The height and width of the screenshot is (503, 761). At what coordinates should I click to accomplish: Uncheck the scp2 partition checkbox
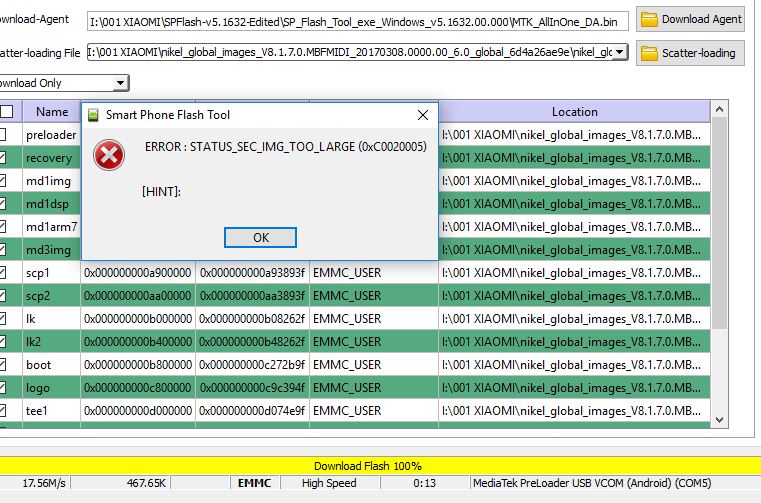click(4, 296)
